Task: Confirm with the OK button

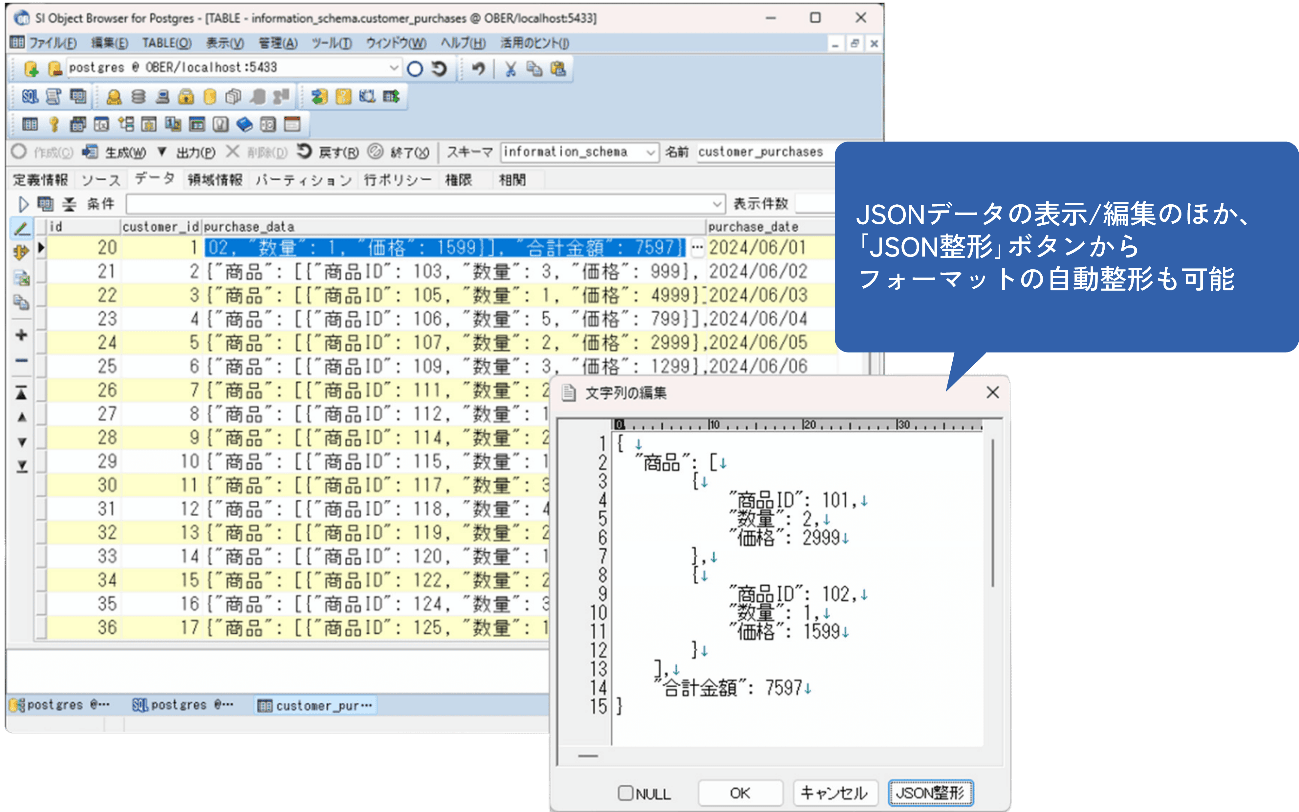Action: pyautogui.click(x=740, y=793)
